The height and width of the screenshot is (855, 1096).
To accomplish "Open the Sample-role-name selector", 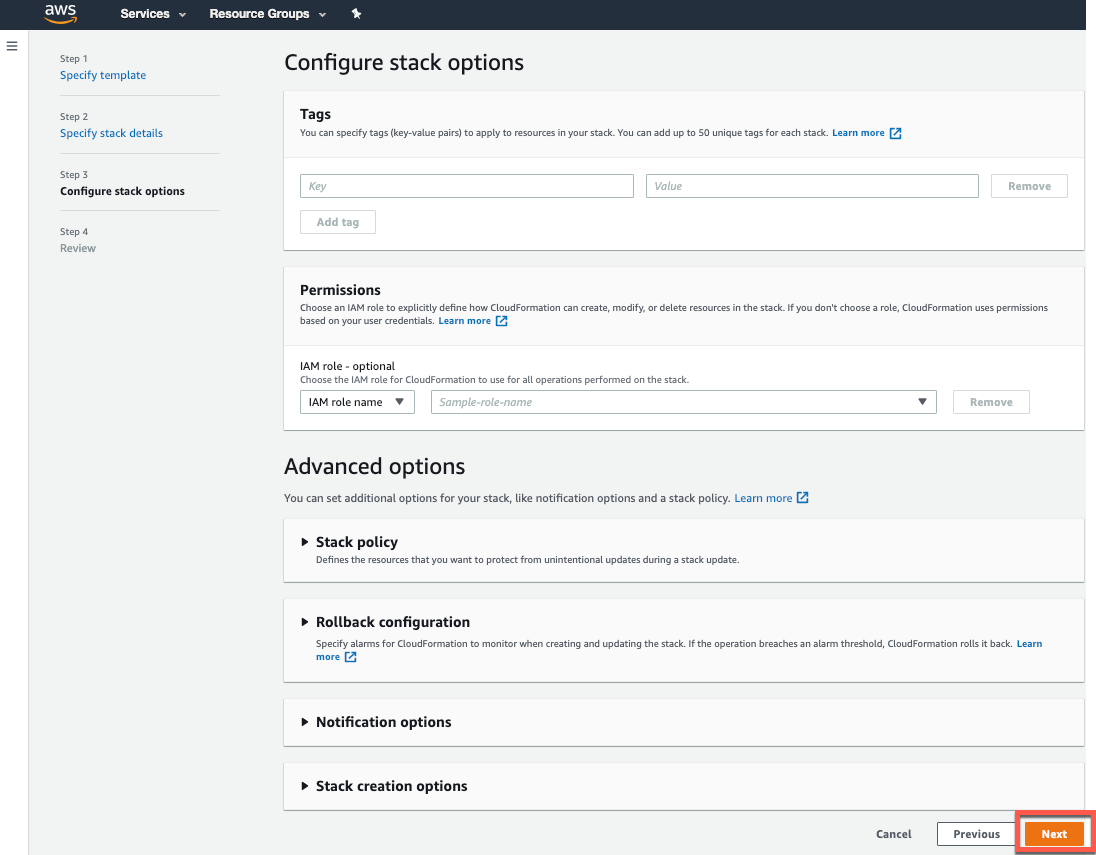I will [x=684, y=402].
